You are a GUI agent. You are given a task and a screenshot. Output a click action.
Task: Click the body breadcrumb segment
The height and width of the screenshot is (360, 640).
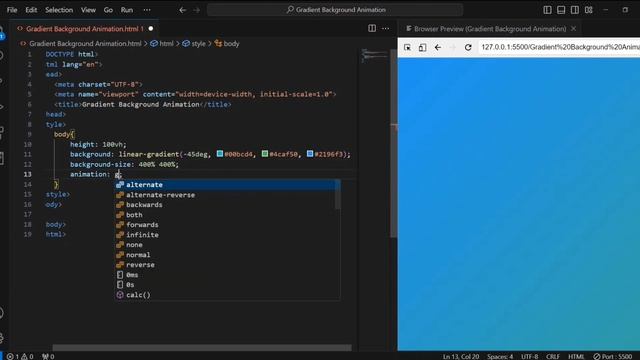tap(231, 44)
